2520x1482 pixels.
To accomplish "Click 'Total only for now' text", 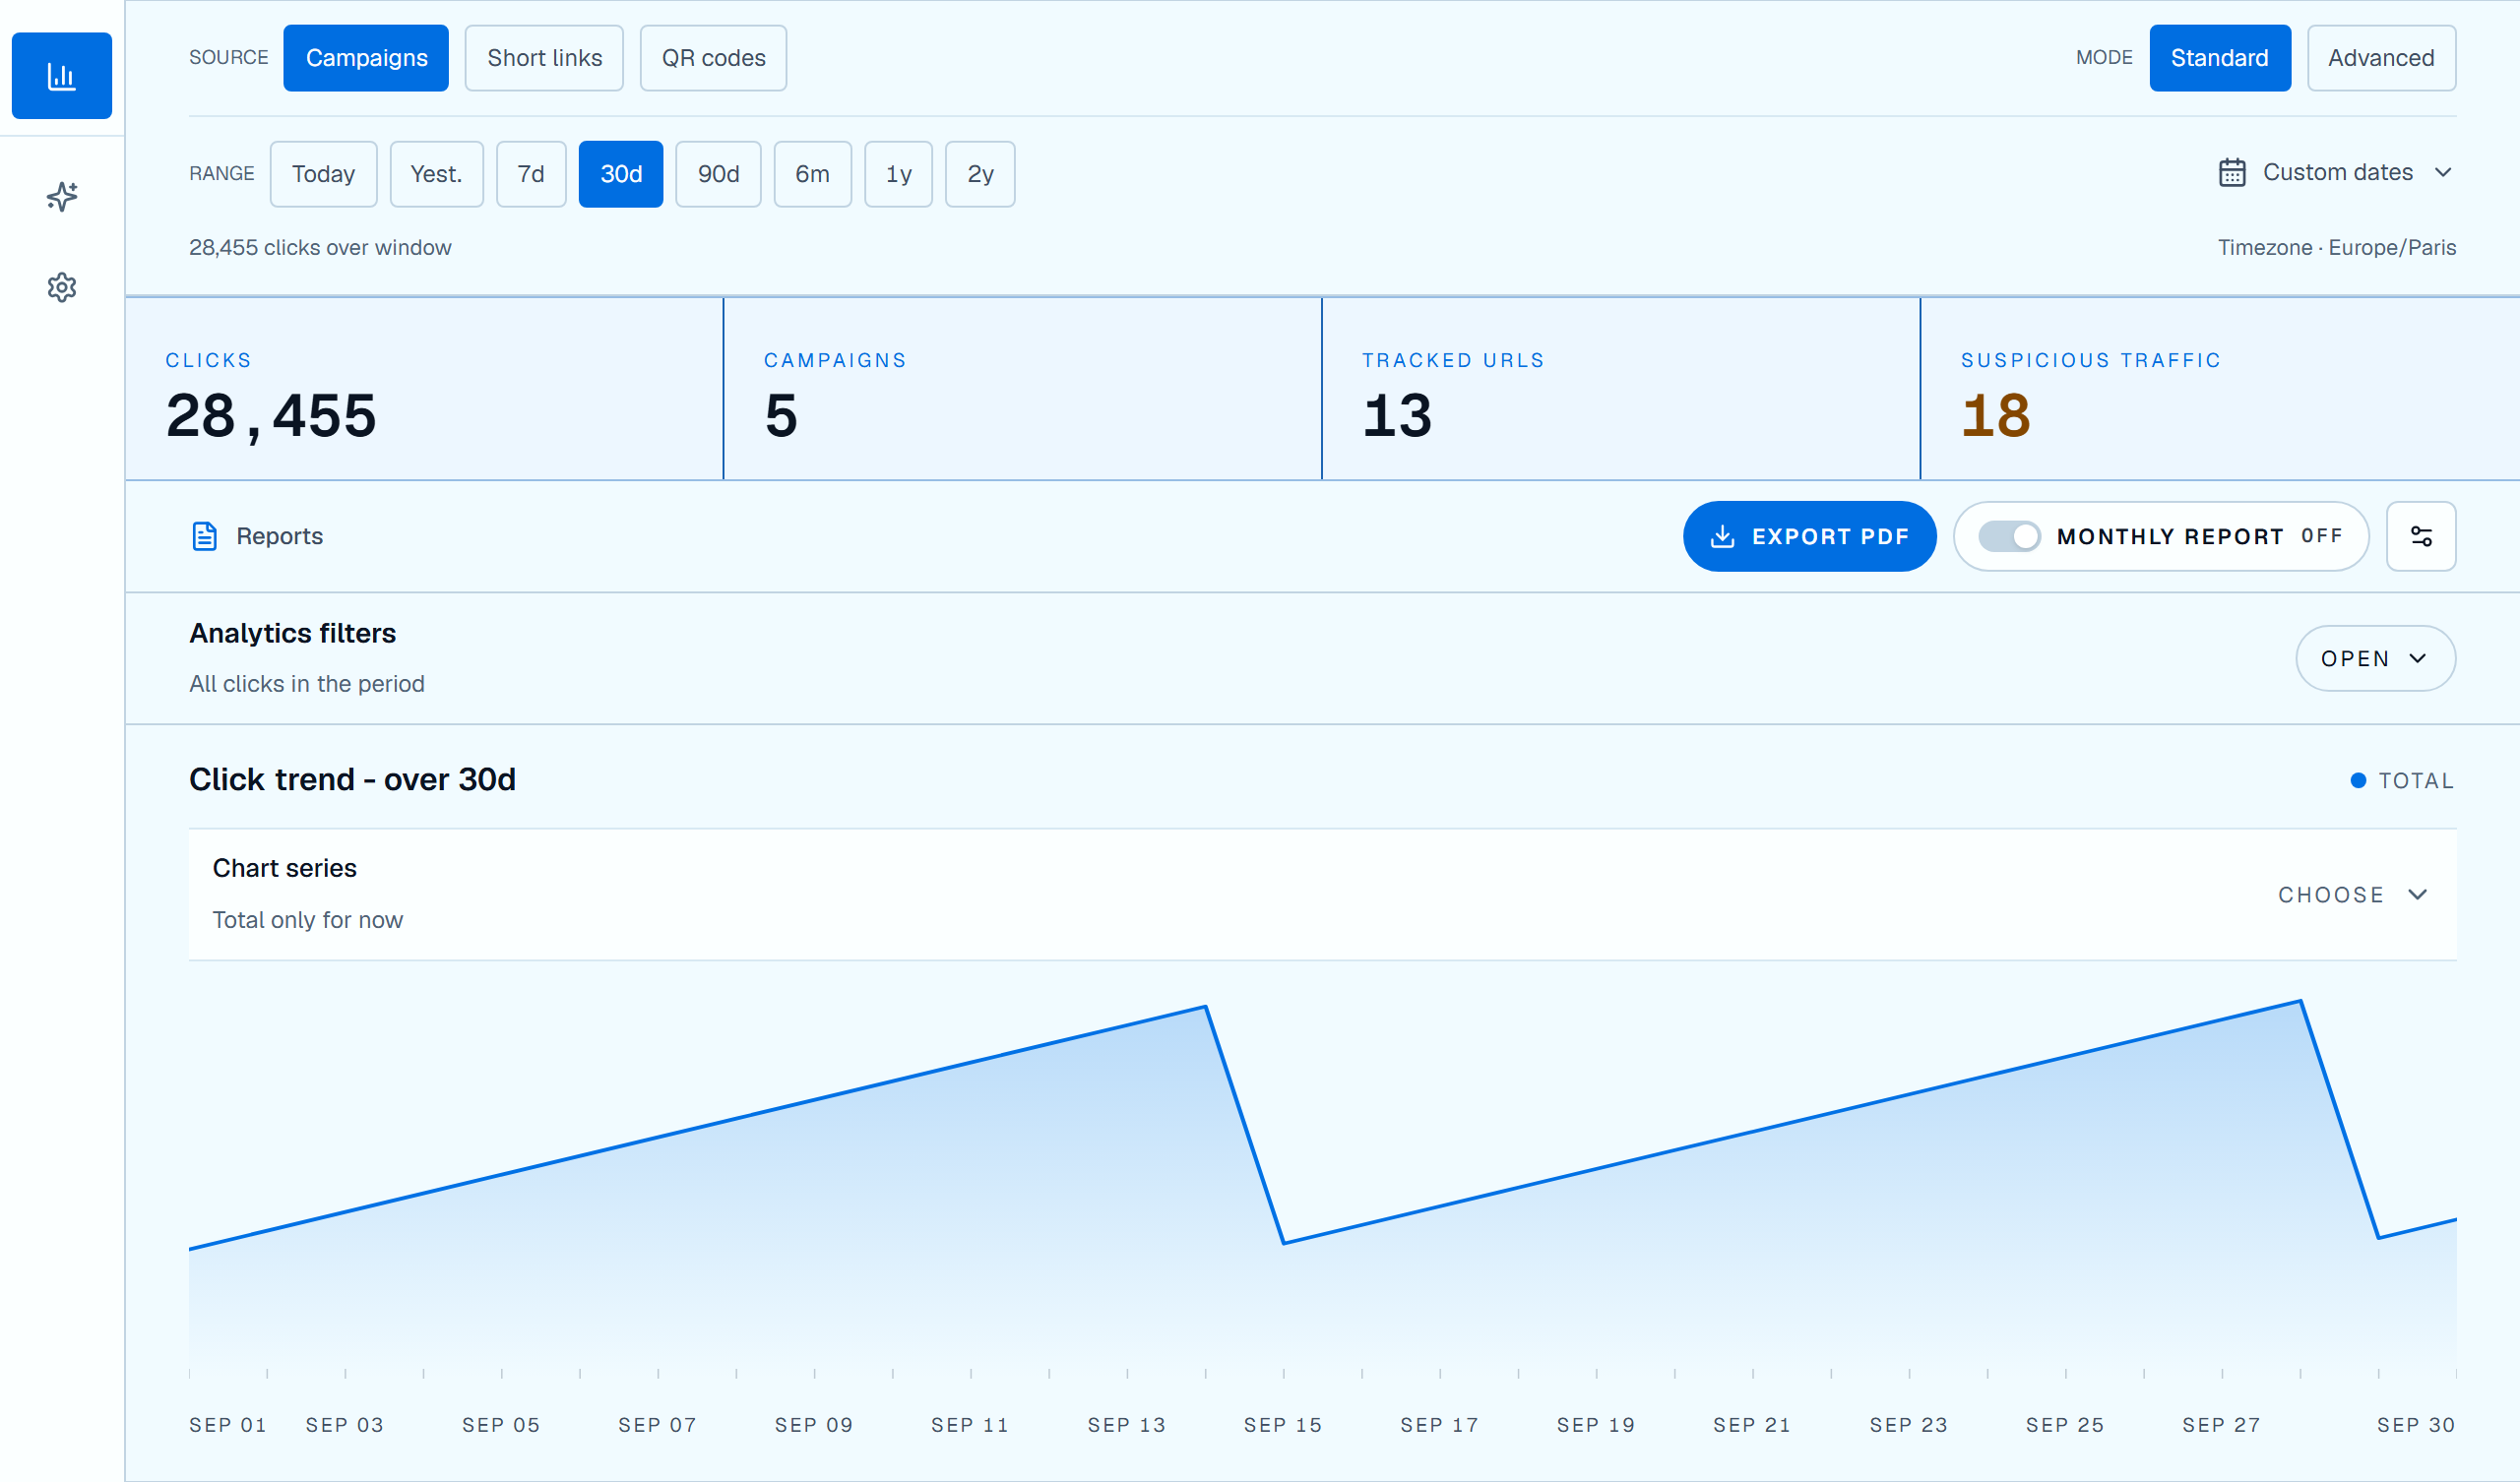I will [307, 919].
